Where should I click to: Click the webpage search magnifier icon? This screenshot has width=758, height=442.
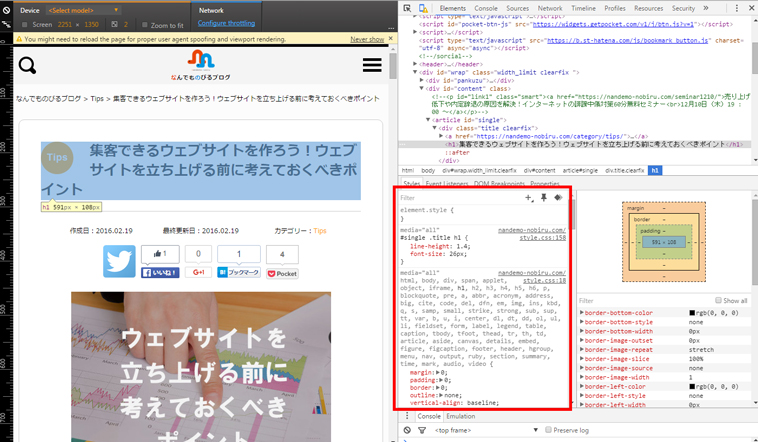point(28,65)
